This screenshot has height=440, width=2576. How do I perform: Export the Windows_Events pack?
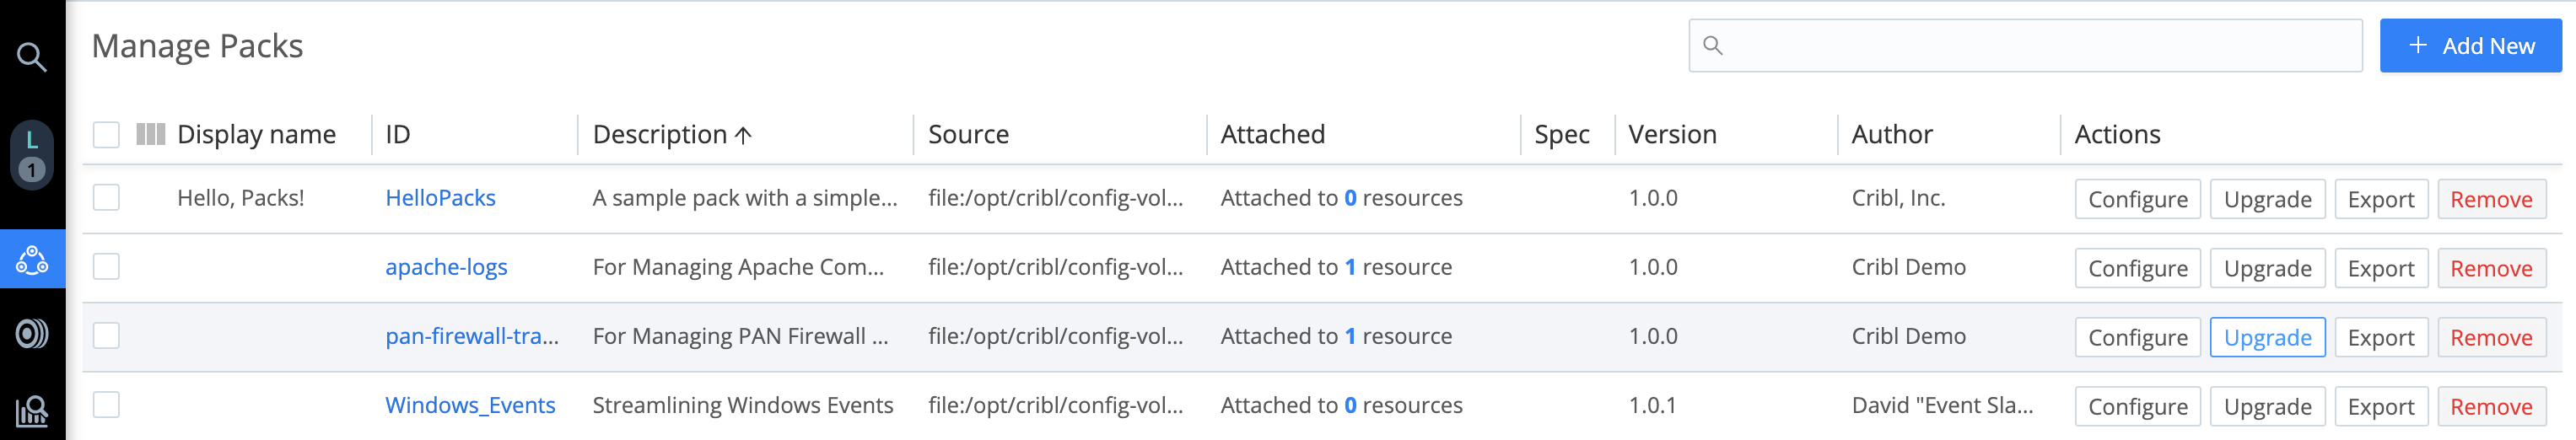[2380, 406]
